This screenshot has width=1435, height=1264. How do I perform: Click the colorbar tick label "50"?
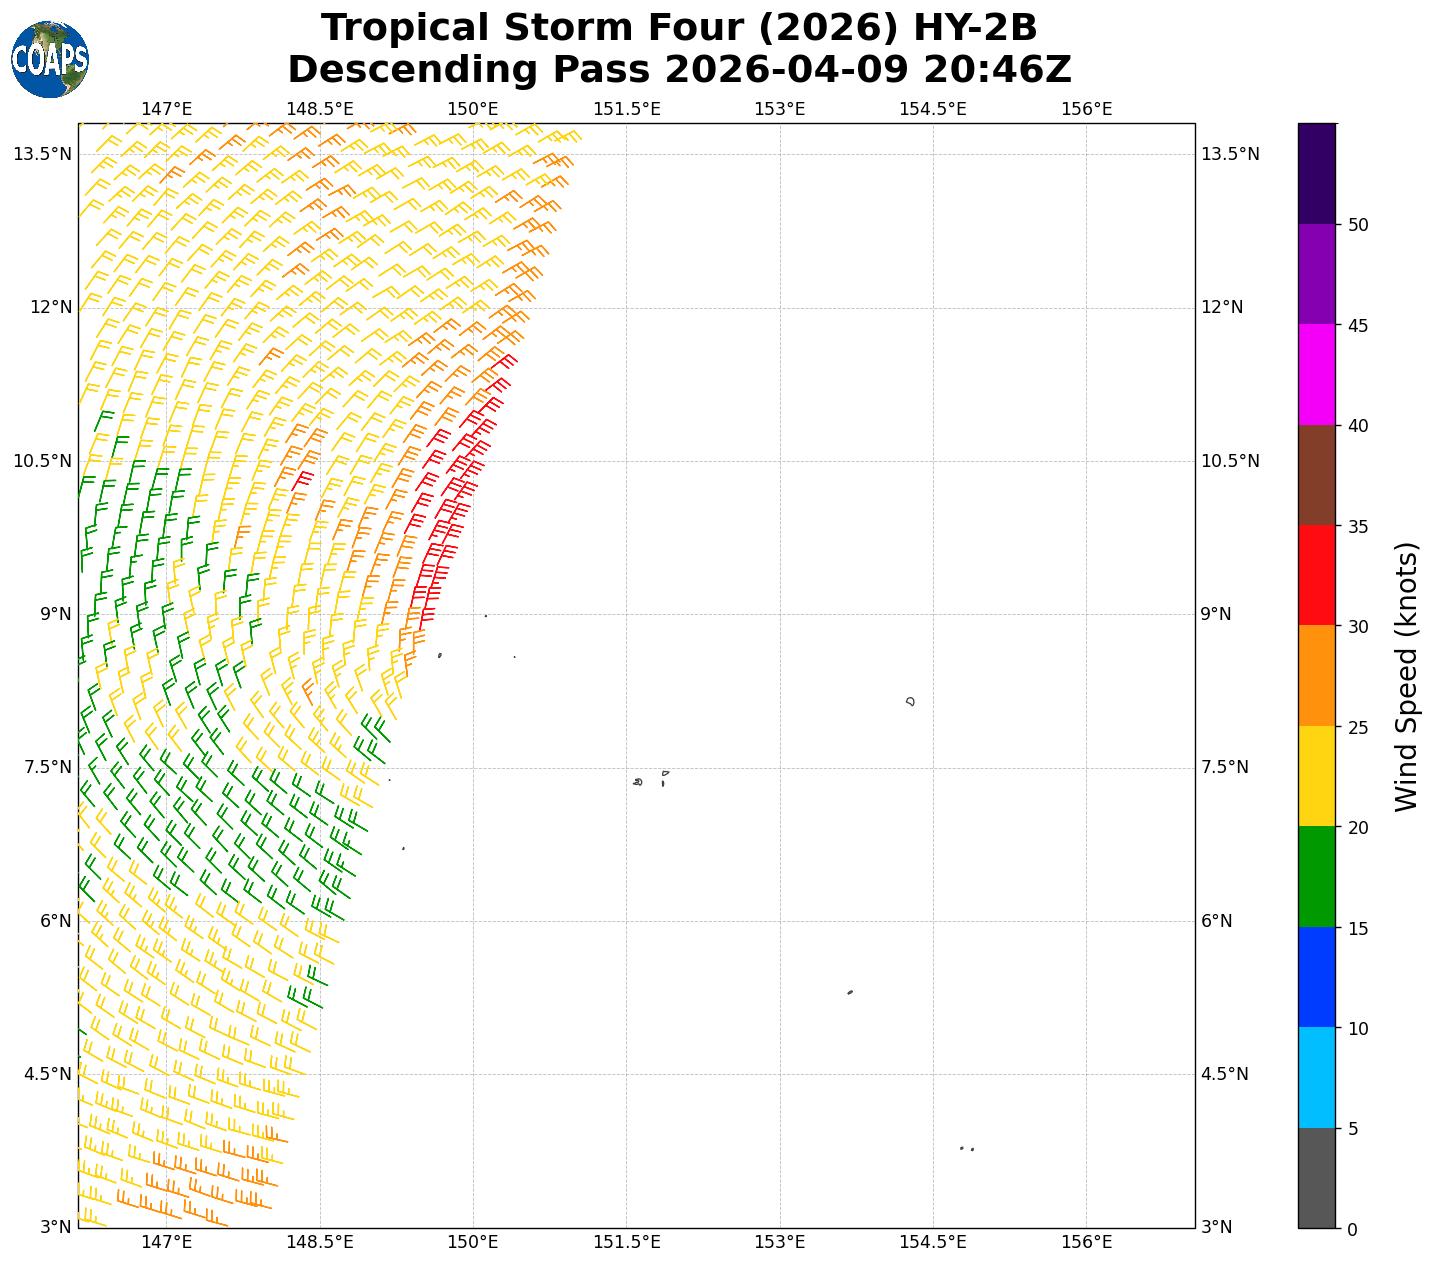1358,225
